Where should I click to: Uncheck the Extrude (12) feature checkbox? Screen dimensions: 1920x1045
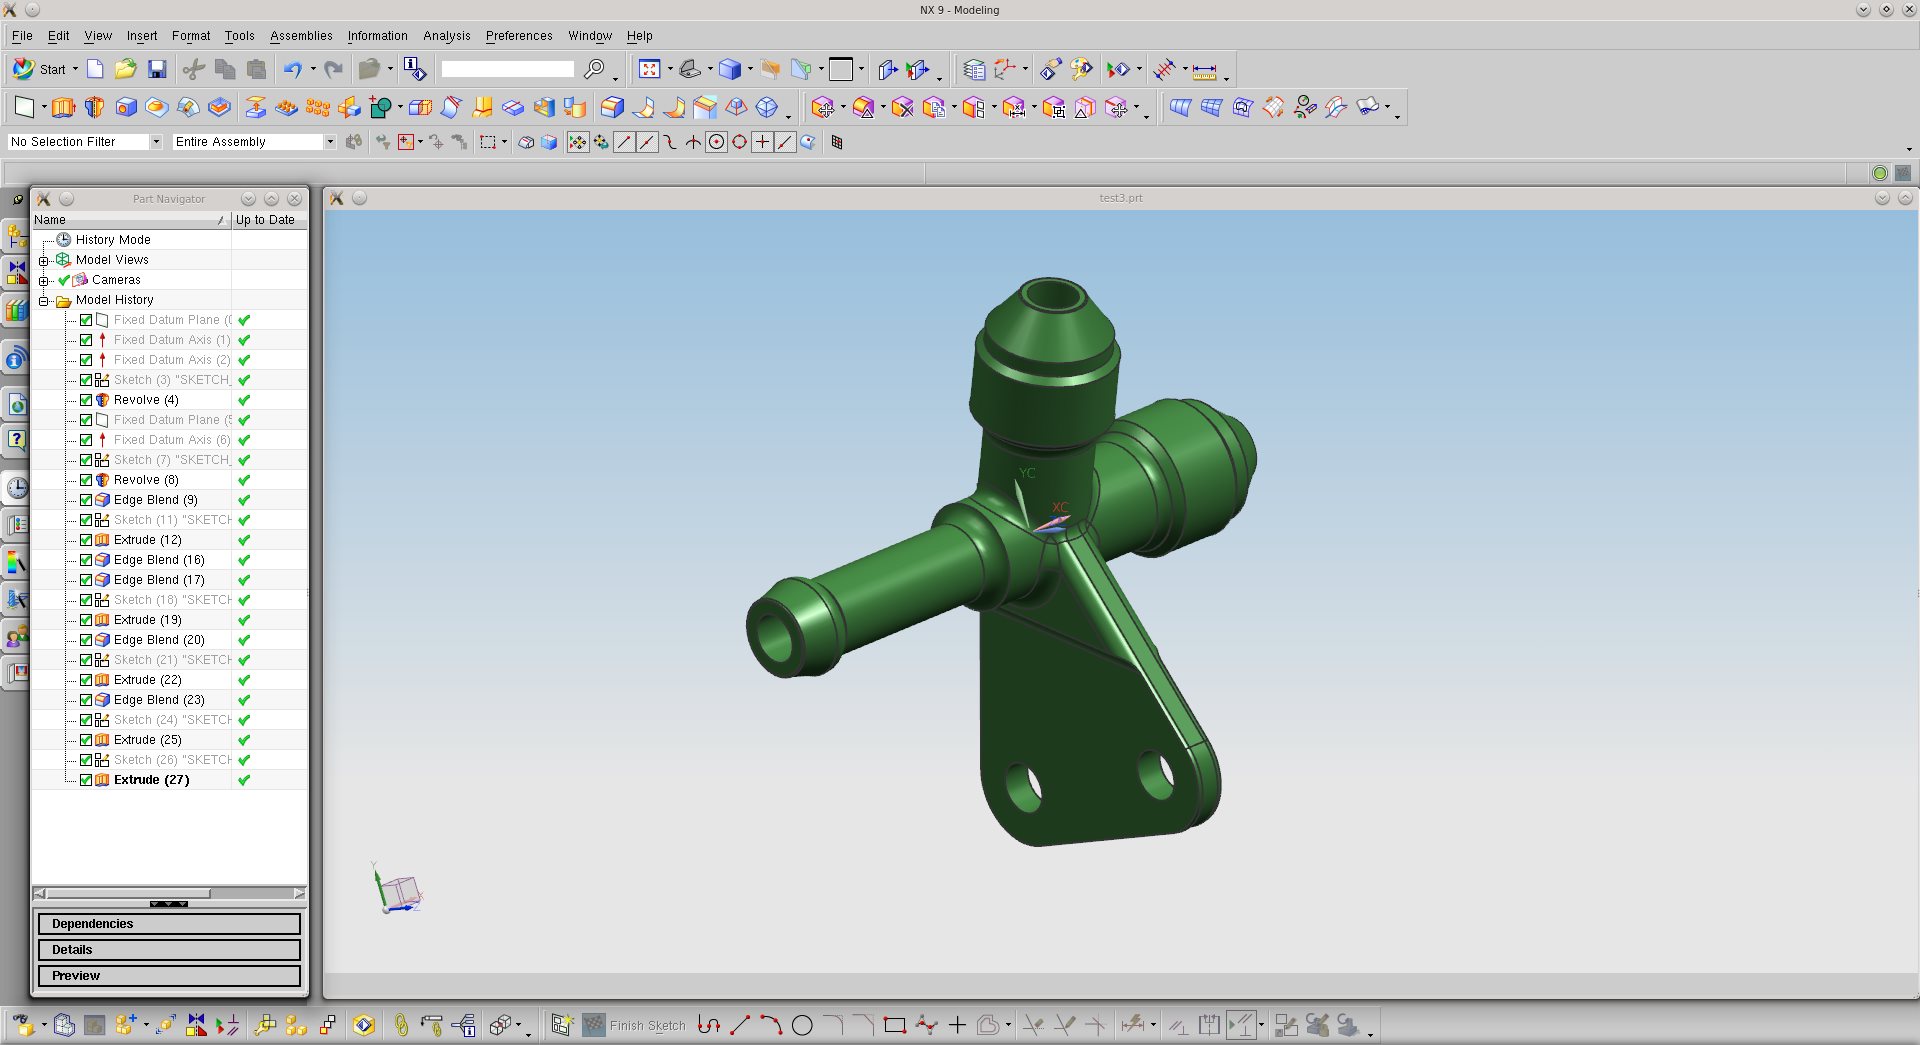[86, 540]
